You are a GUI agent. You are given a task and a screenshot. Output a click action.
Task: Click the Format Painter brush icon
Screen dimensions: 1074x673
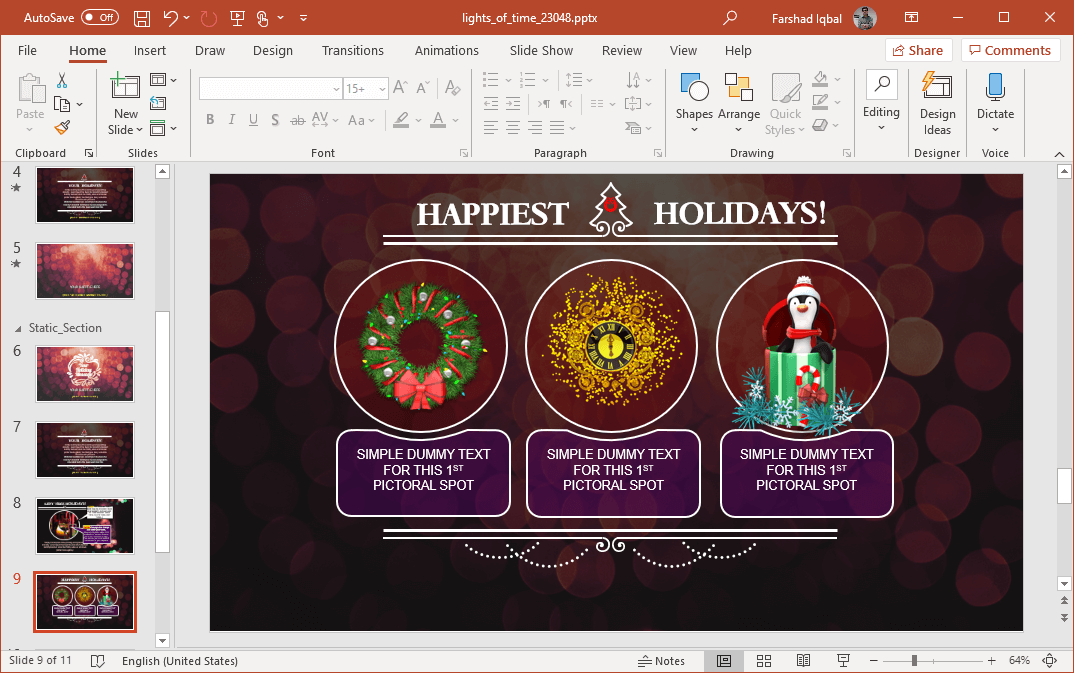tap(62, 127)
